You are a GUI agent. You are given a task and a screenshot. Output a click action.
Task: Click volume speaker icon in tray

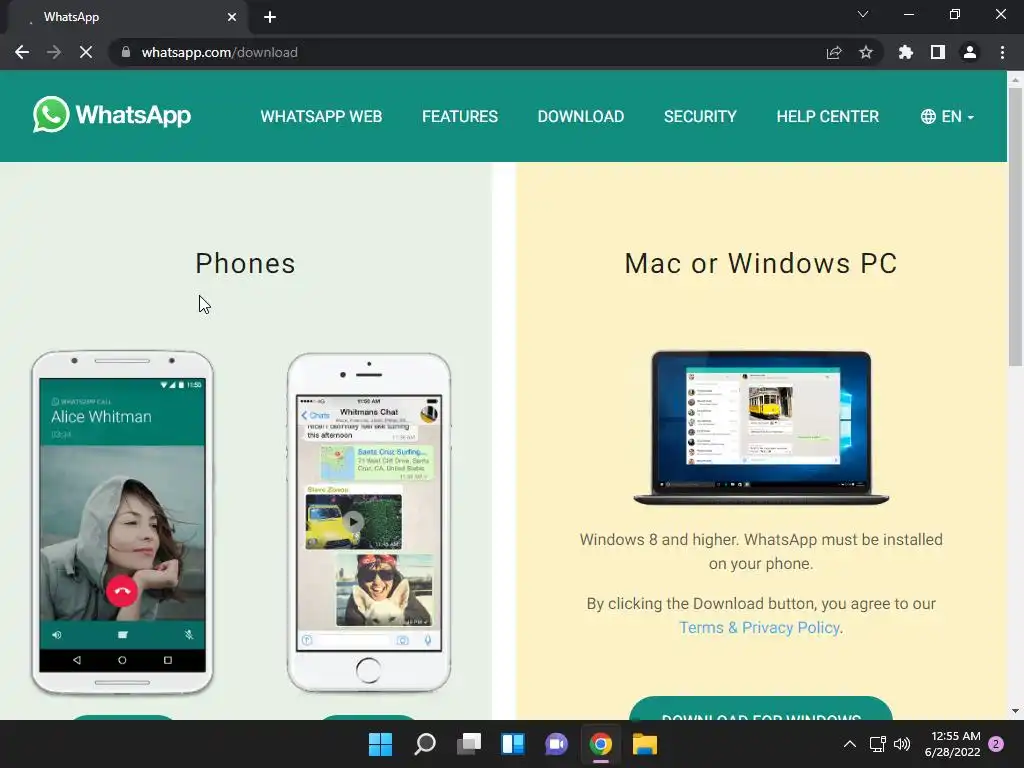[902, 744]
